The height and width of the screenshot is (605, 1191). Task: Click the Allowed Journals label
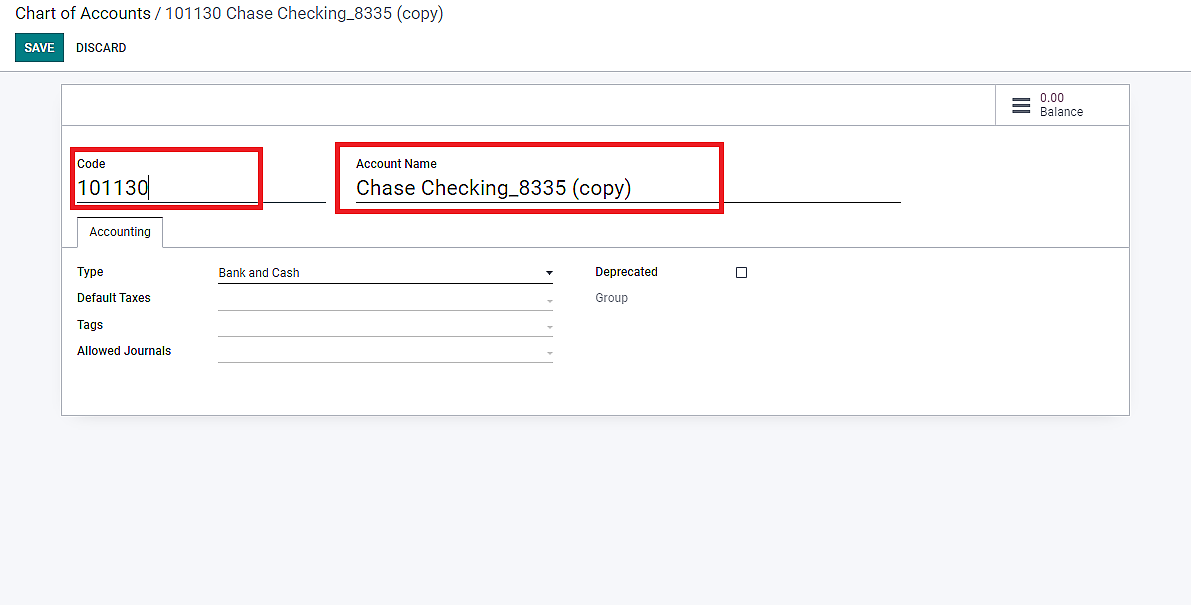pos(124,351)
